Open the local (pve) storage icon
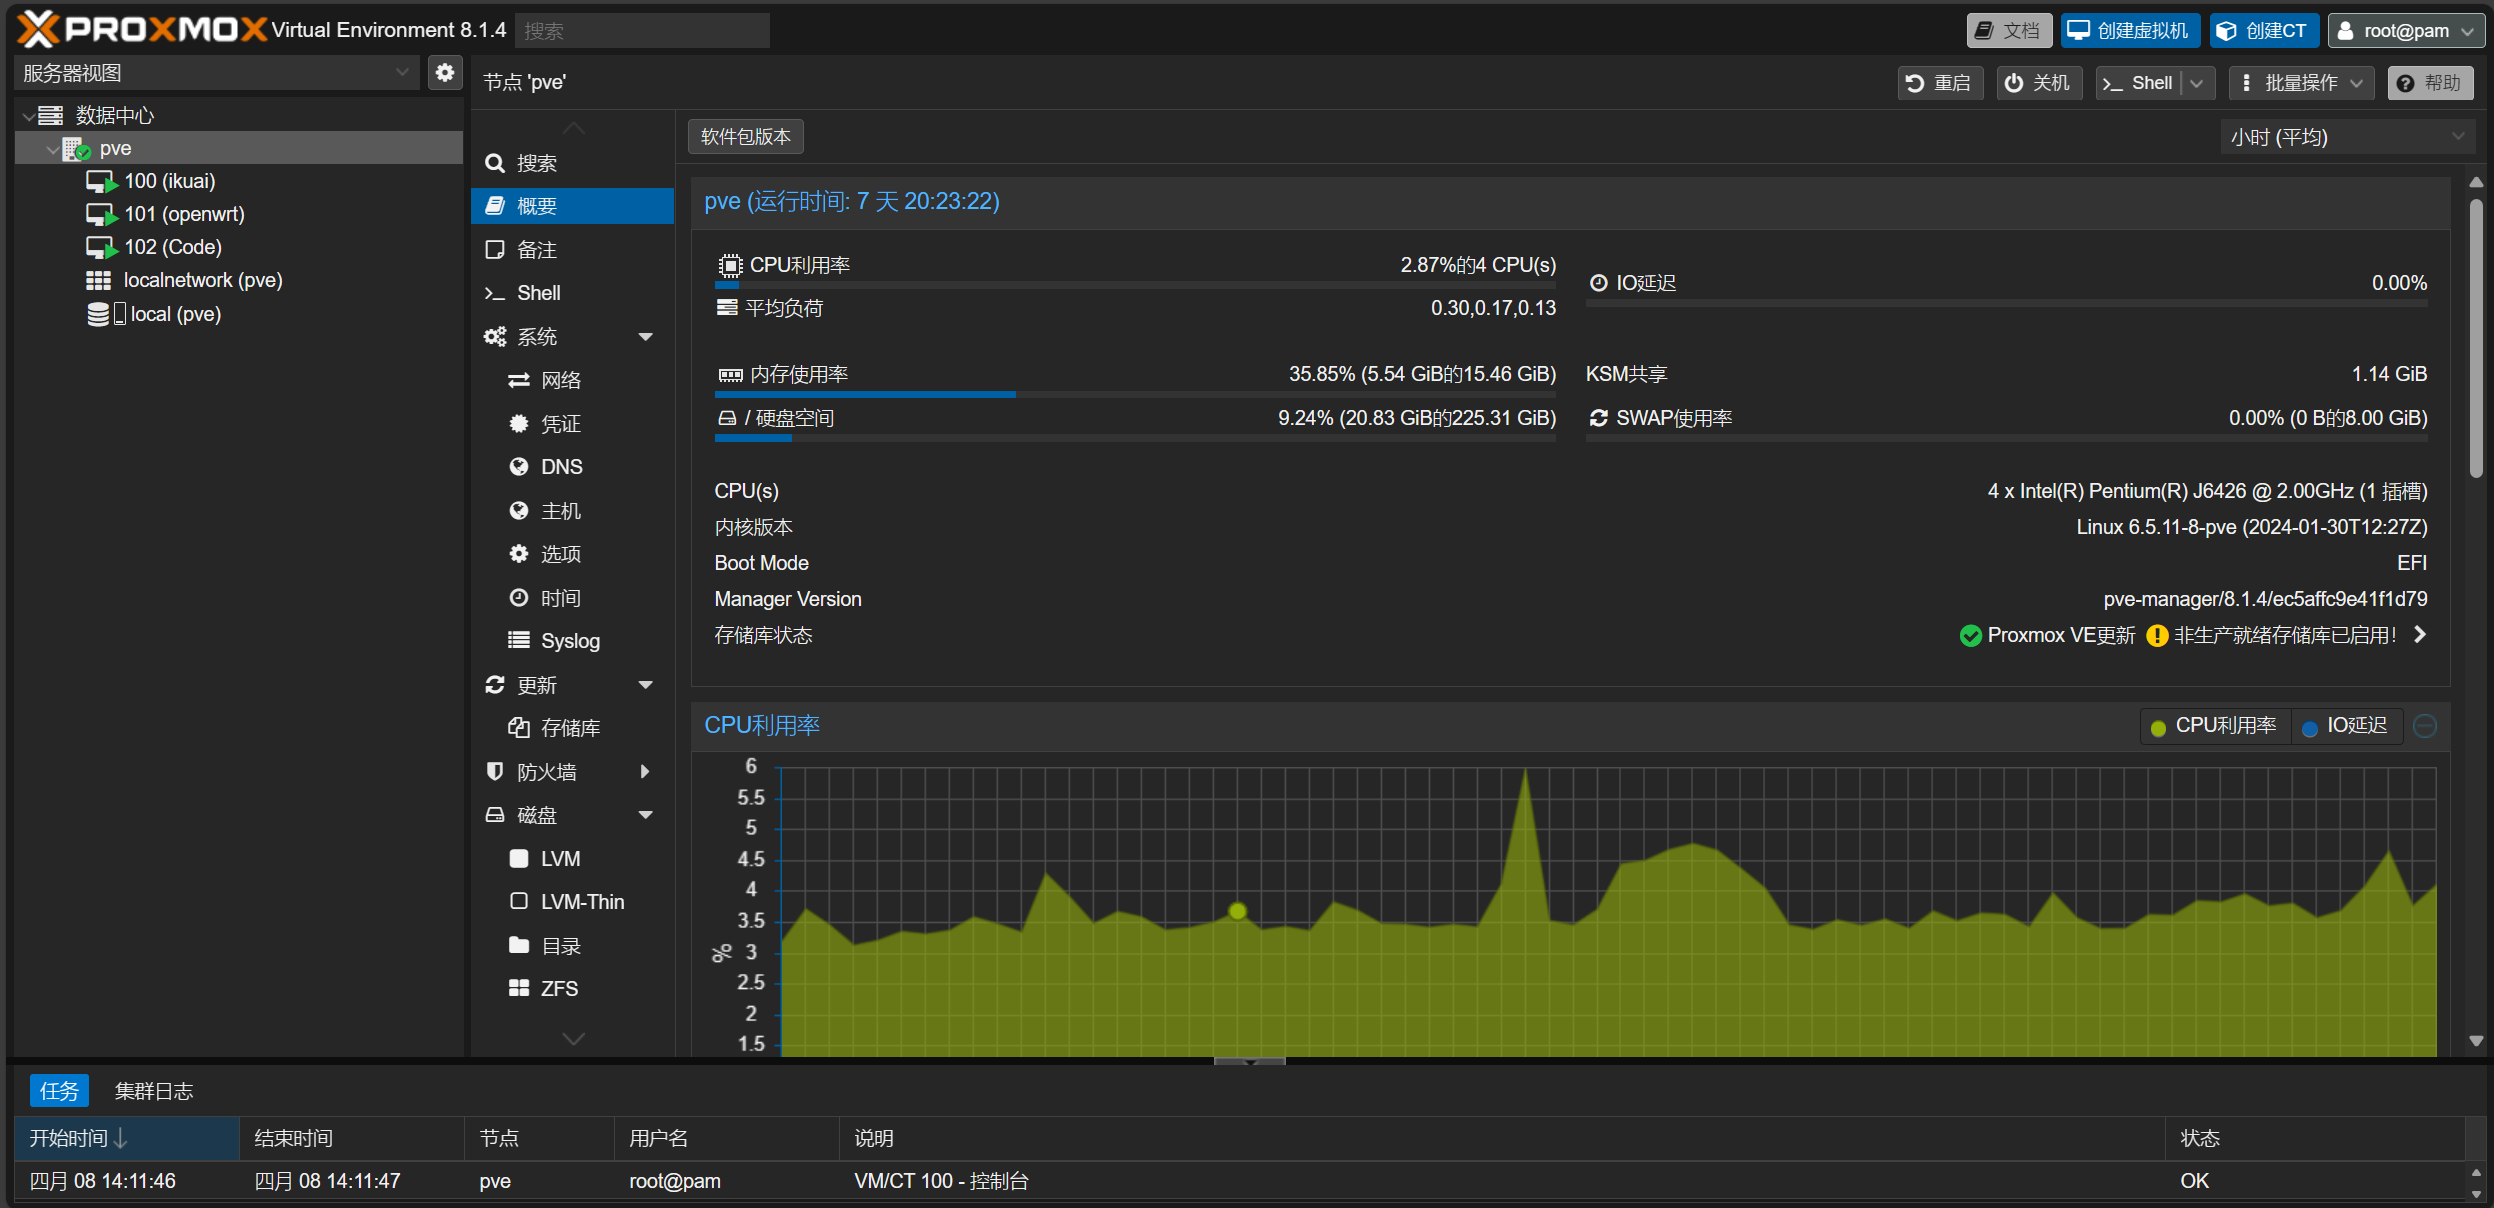 (98, 314)
